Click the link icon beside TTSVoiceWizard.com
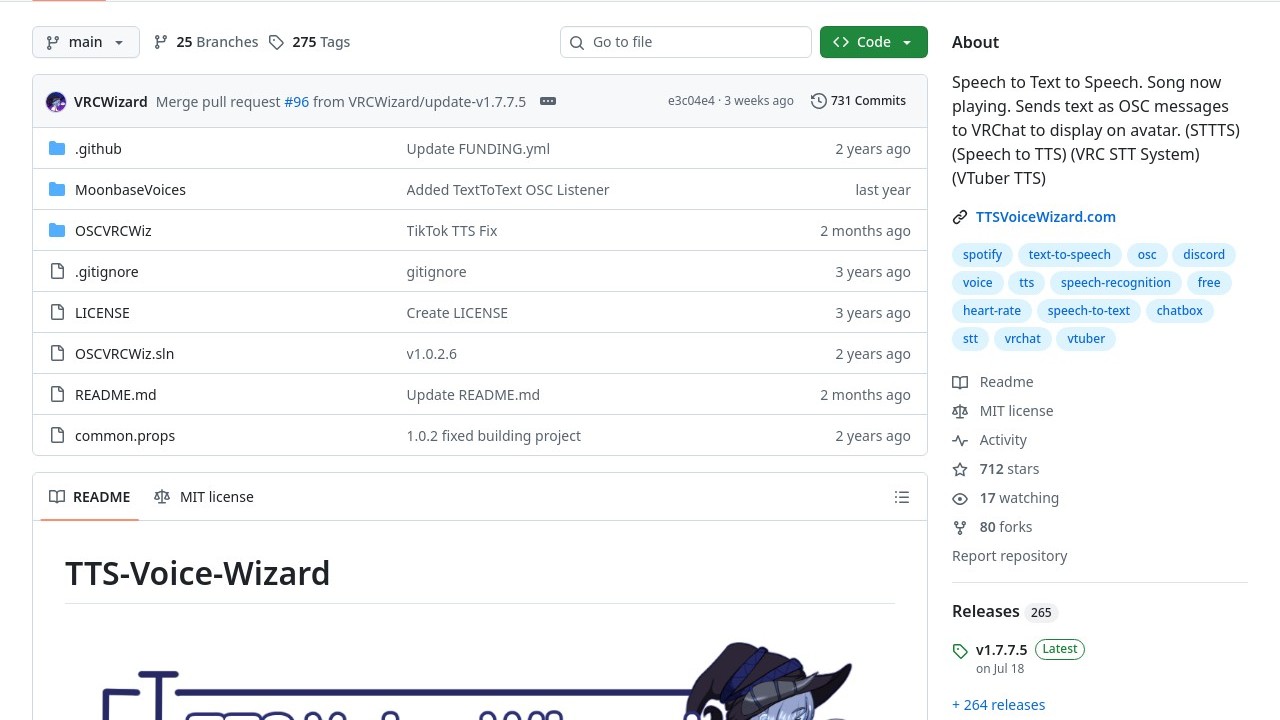 tap(960, 217)
